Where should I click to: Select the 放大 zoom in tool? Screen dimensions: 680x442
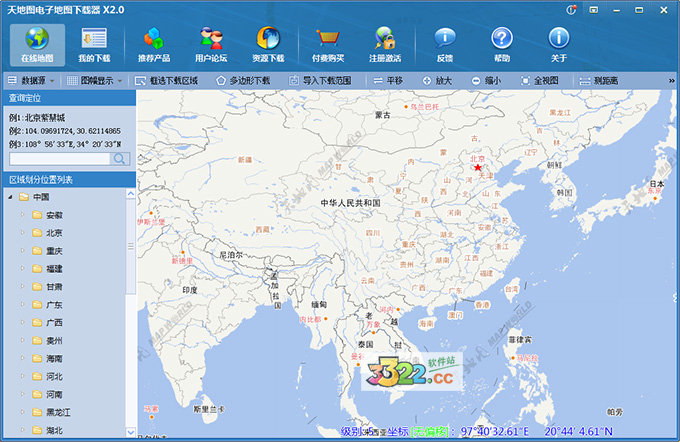tap(437, 81)
